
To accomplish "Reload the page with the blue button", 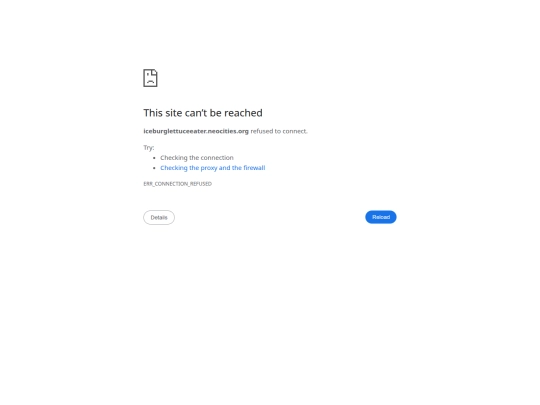I will [381, 217].
